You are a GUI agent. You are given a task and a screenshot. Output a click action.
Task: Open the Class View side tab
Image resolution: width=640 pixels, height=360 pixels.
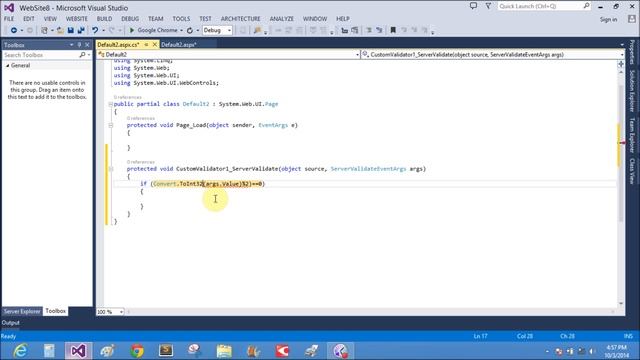click(632, 171)
